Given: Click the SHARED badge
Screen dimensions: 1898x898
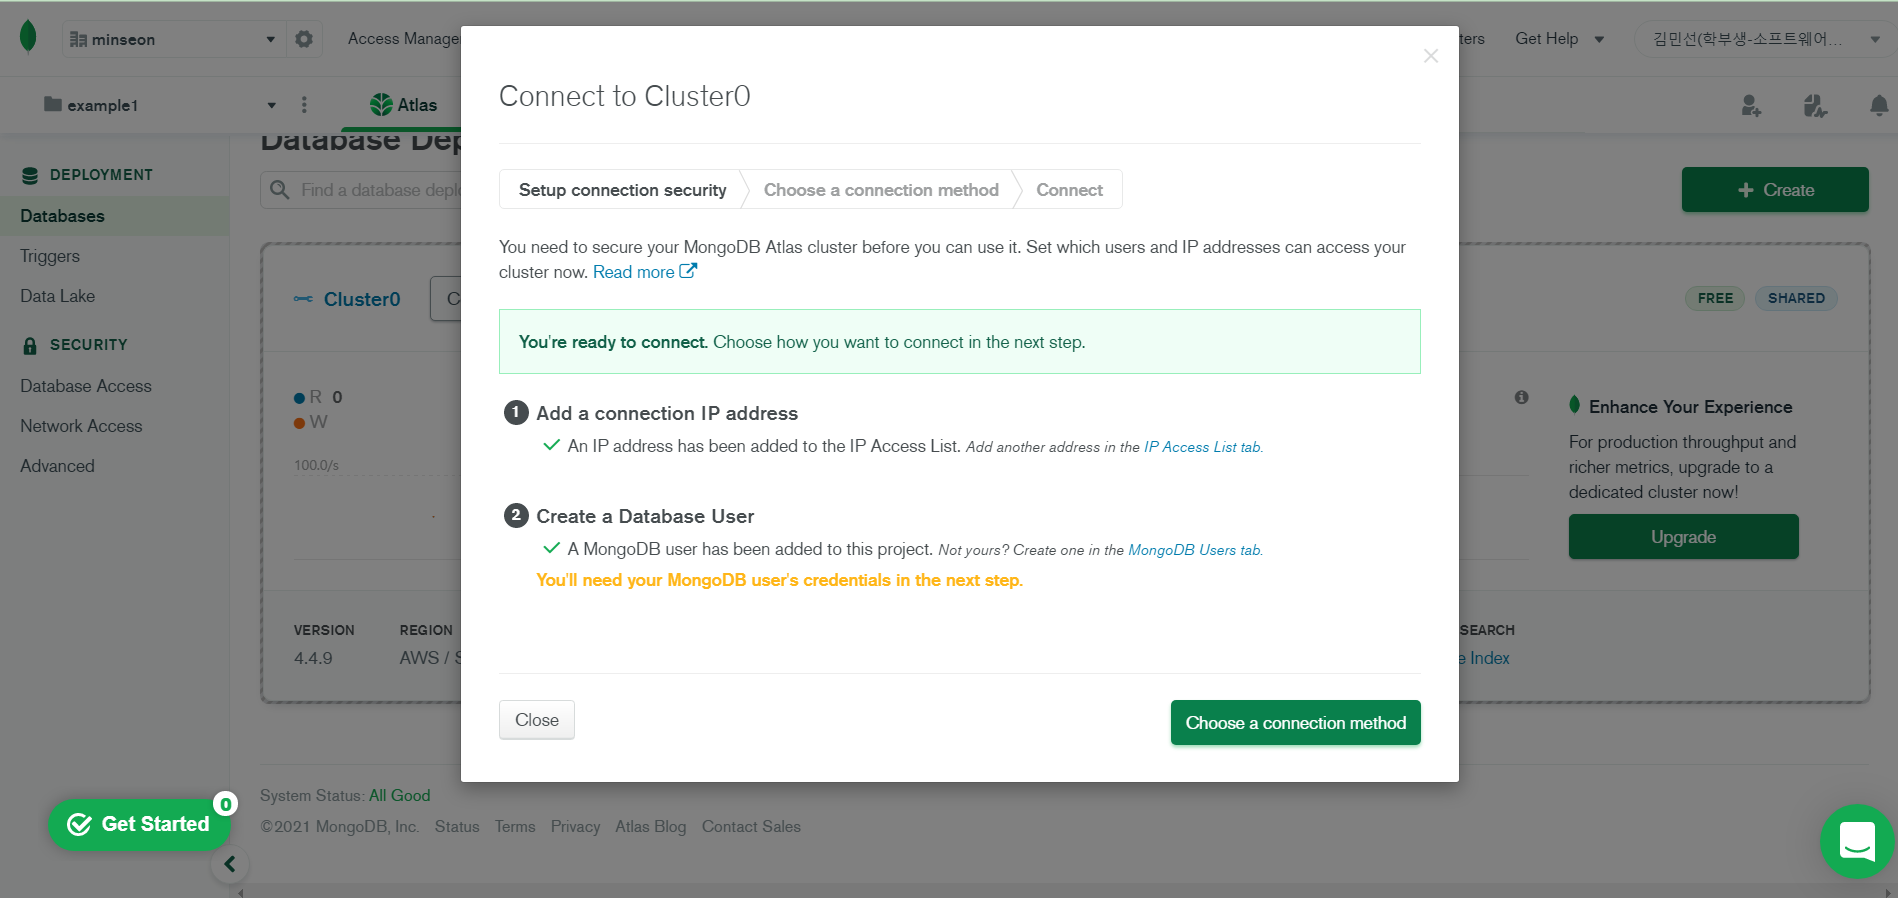Looking at the screenshot, I should pos(1796,298).
